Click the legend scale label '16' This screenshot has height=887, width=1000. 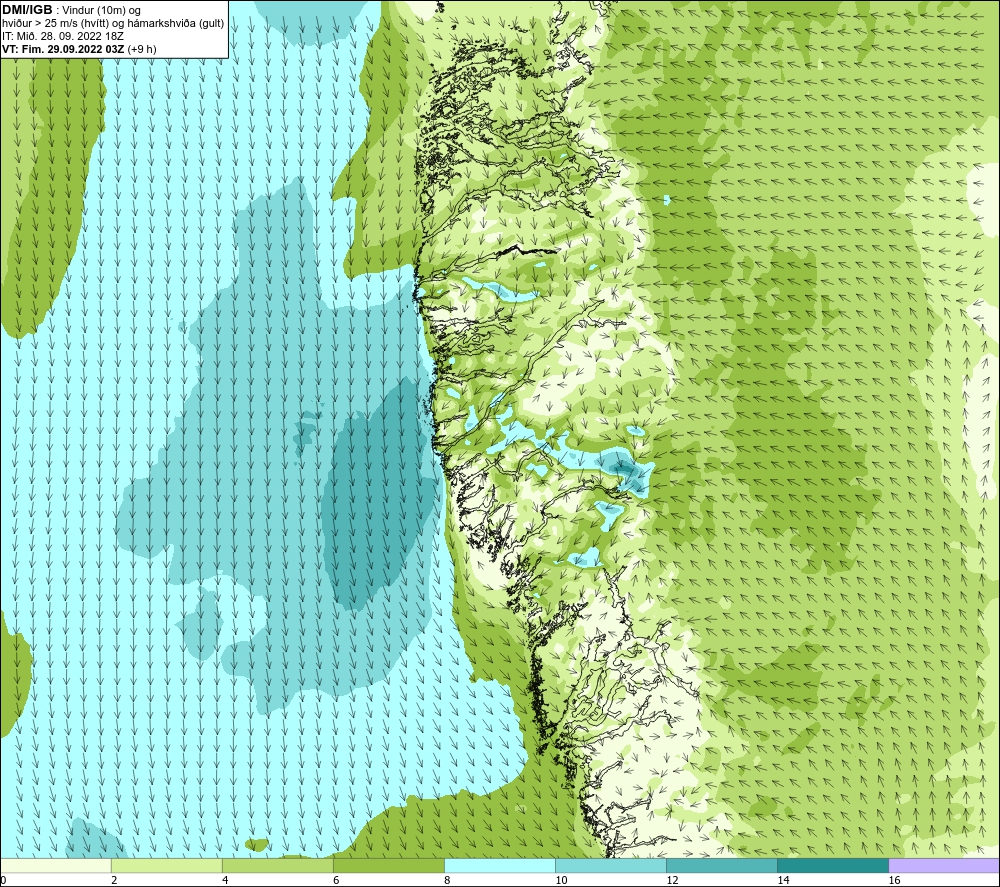click(x=893, y=881)
